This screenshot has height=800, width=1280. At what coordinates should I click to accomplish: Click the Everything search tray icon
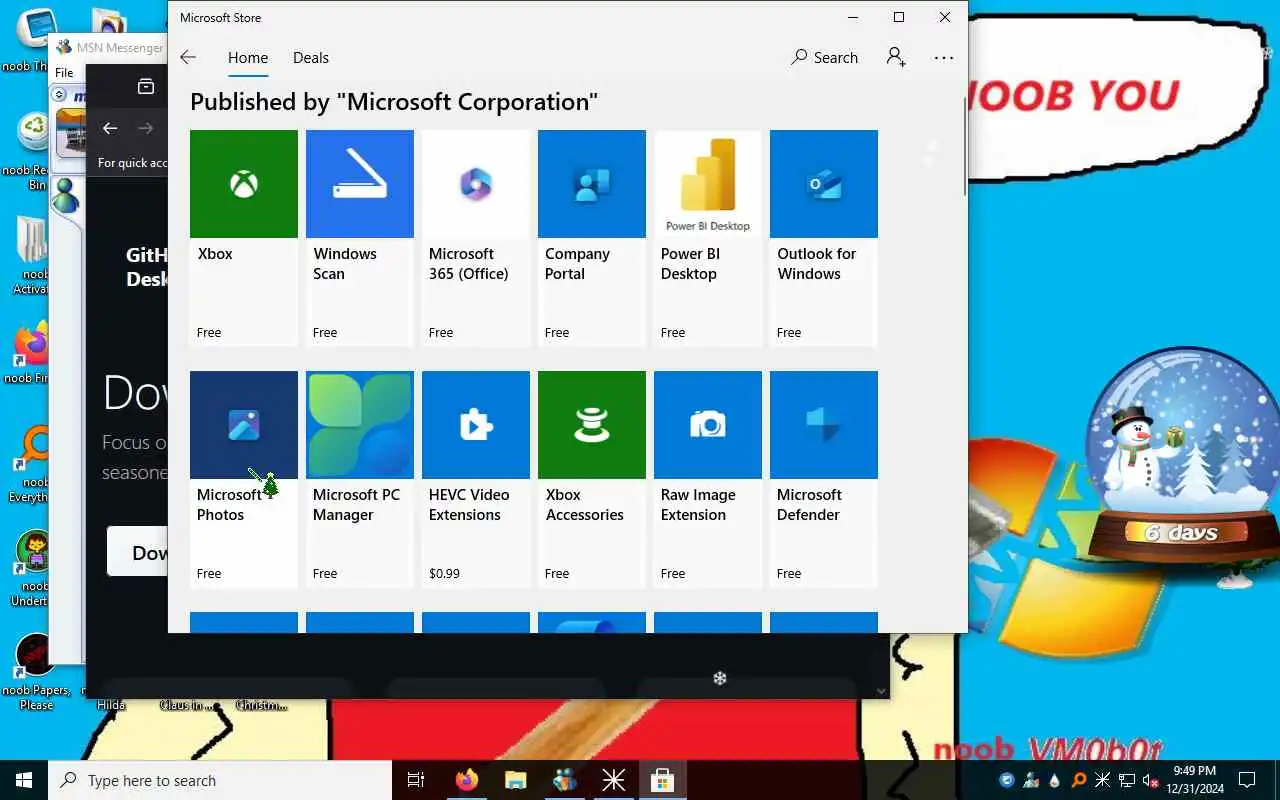click(x=1079, y=780)
